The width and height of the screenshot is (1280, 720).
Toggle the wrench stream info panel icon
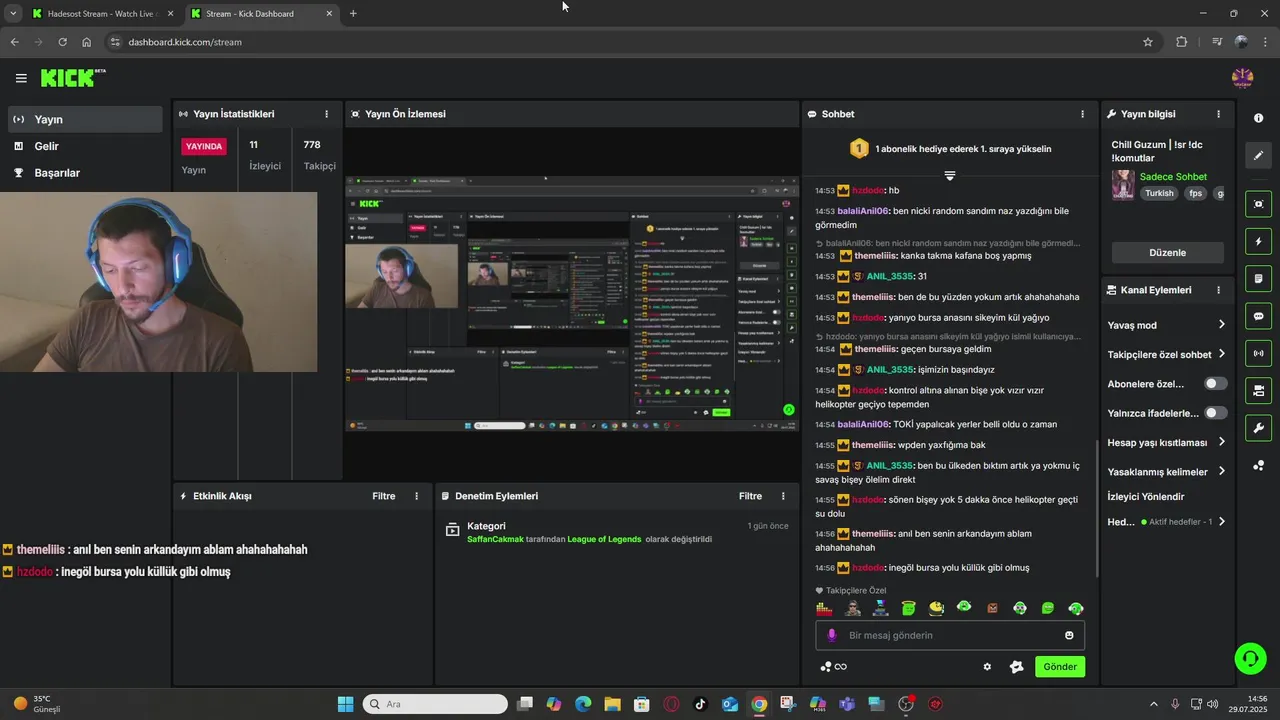coord(1258,428)
